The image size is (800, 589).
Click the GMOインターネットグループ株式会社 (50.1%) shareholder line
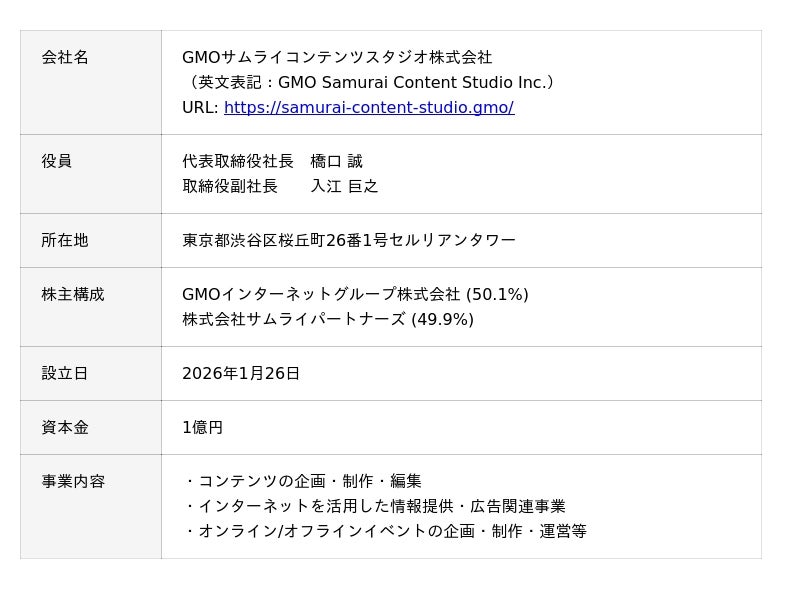click(355, 295)
